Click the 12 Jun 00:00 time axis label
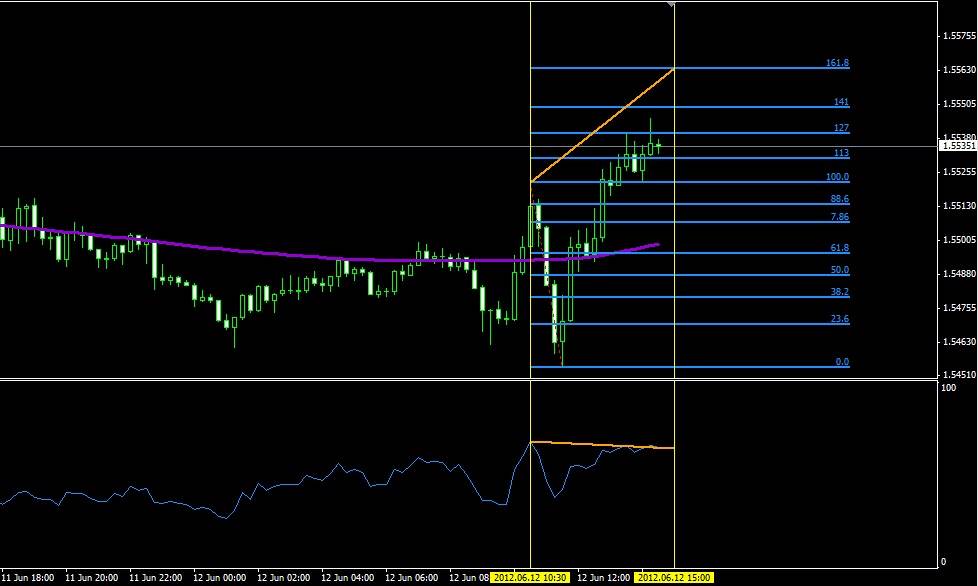This screenshot has width=978, height=586. coord(222,577)
